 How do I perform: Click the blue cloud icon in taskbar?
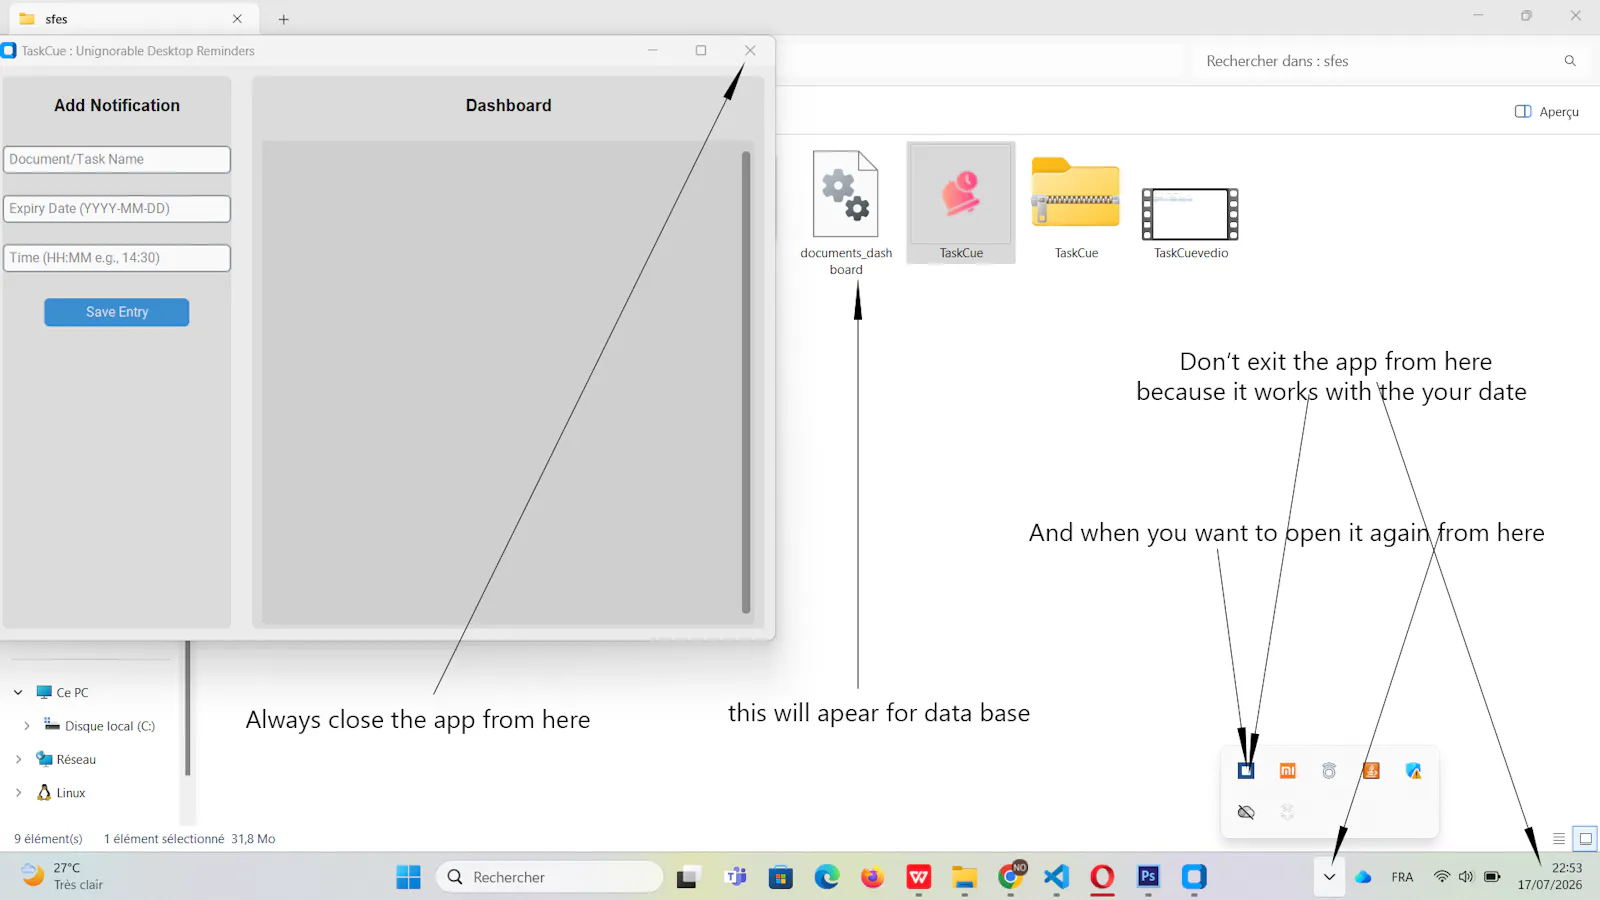coord(1363,877)
